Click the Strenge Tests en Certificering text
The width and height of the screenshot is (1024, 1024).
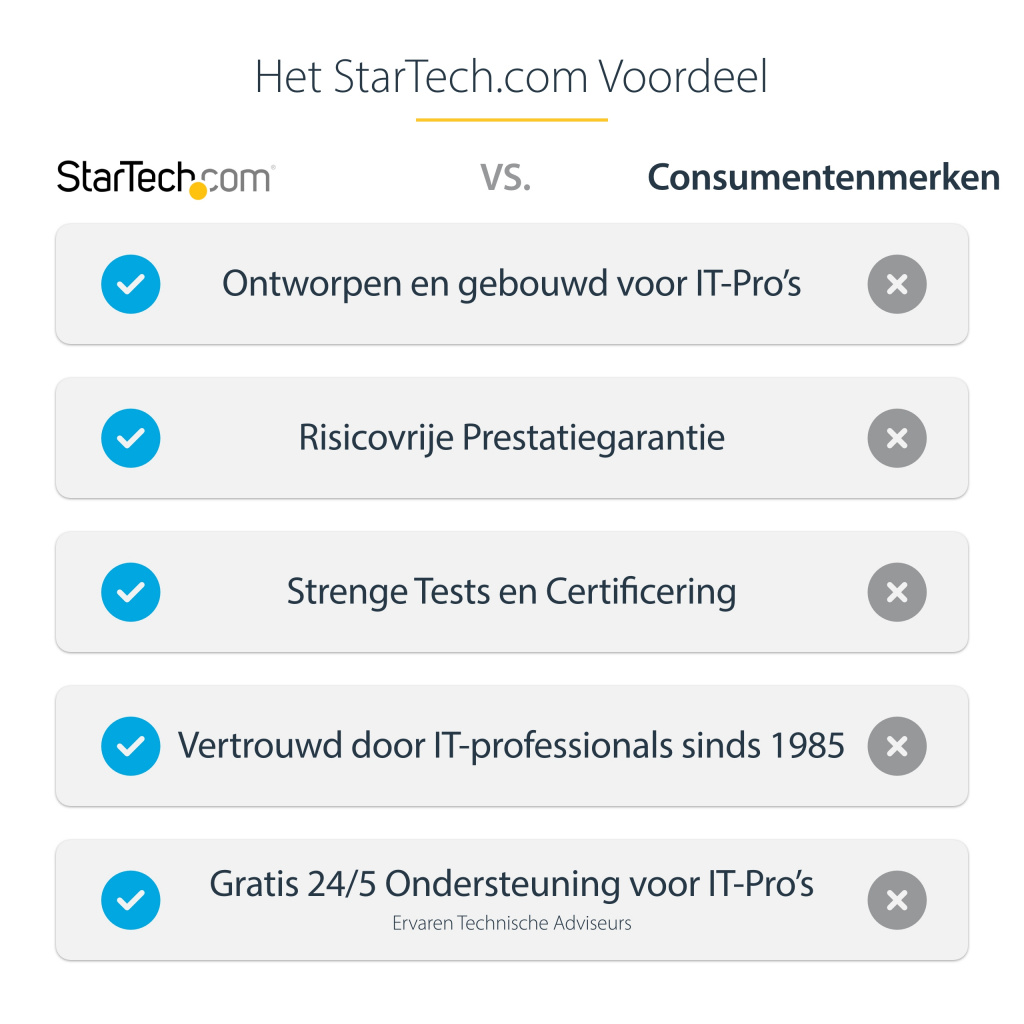click(511, 592)
